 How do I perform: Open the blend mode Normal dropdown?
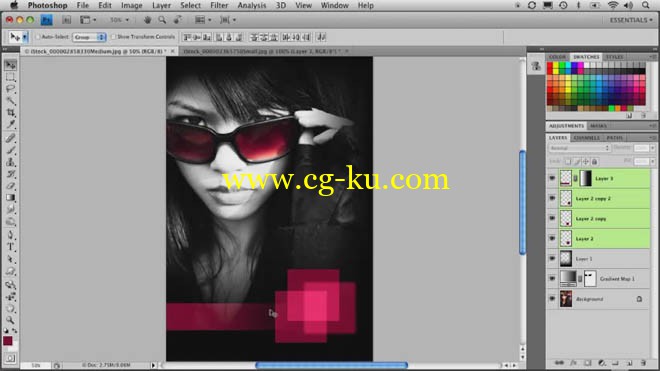[x=579, y=148]
